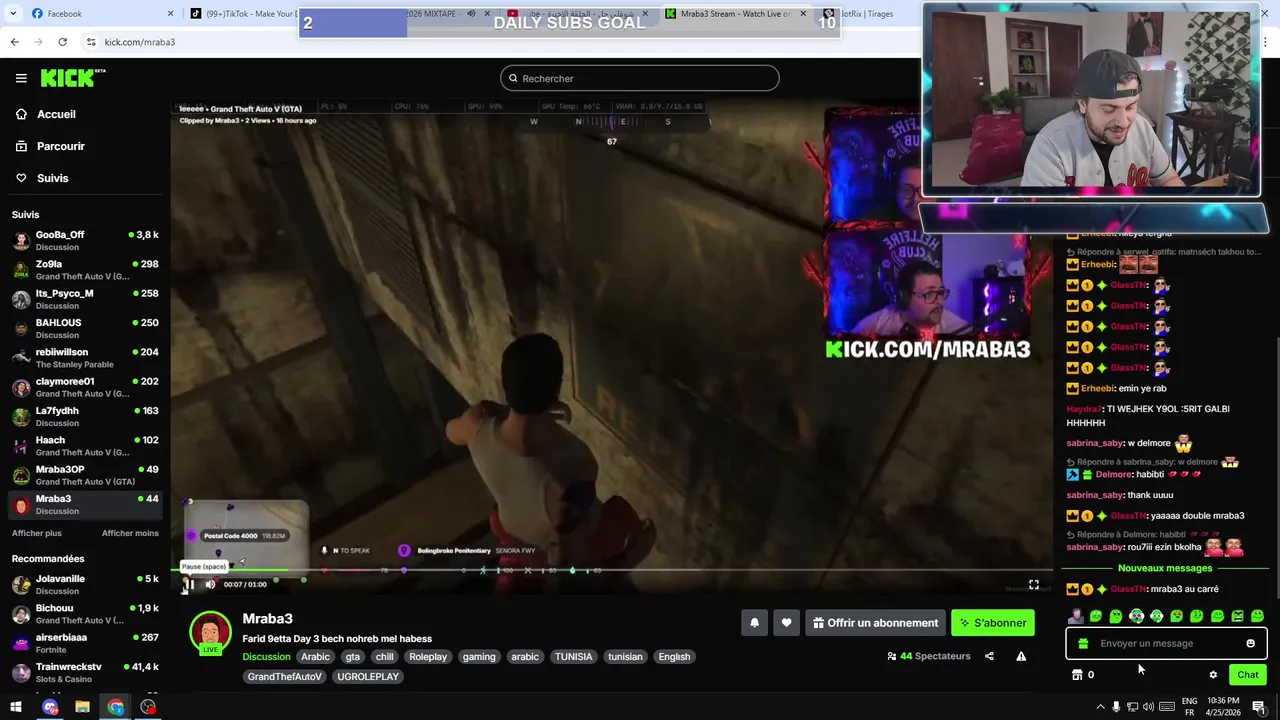
Task: Open Zo9la channel in sidebar
Action: coord(85,270)
